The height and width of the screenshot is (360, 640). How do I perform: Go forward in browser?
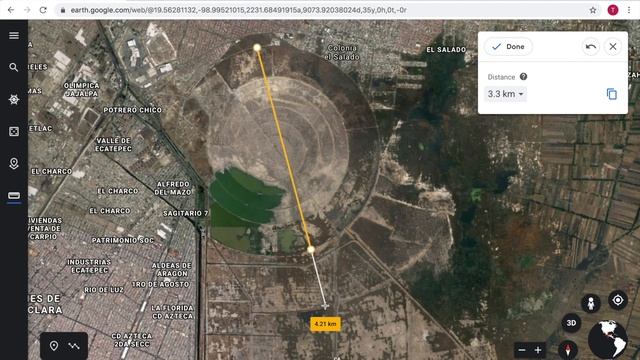(x=27, y=10)
